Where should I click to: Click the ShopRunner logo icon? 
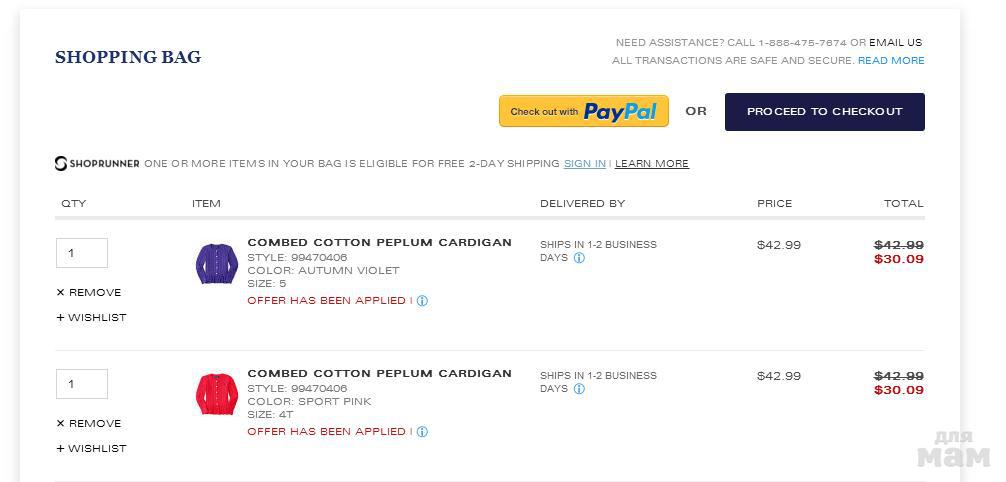pyautogui.click(x=61, y=164)
